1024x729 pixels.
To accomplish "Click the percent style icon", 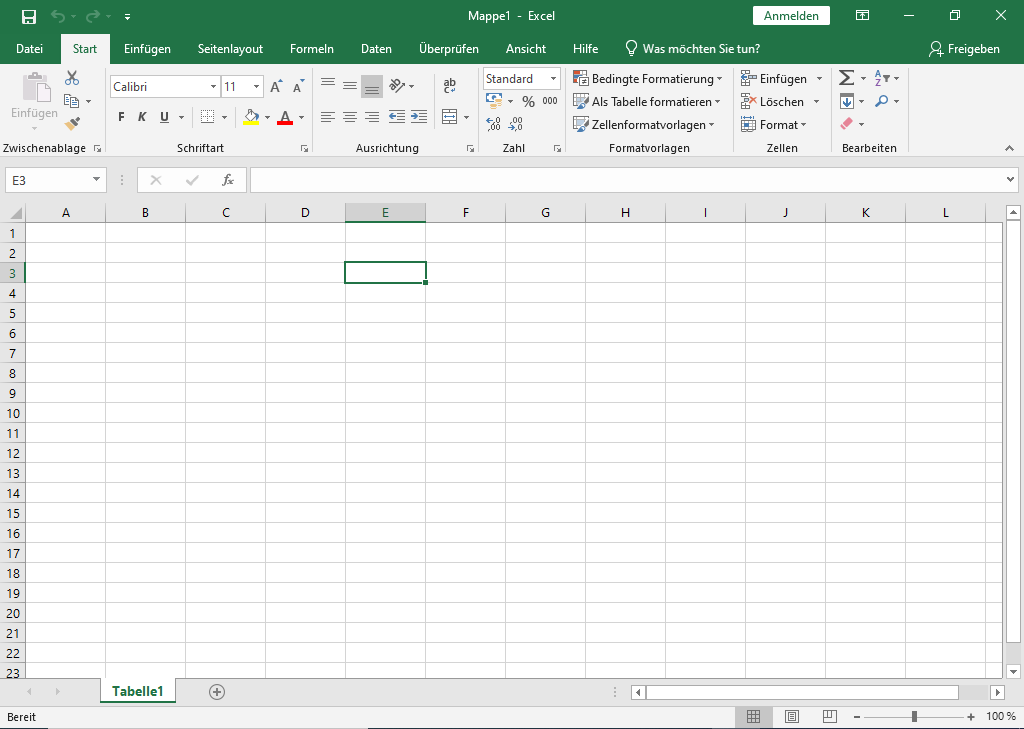I will pyautogui.click(x=528, y=101).
